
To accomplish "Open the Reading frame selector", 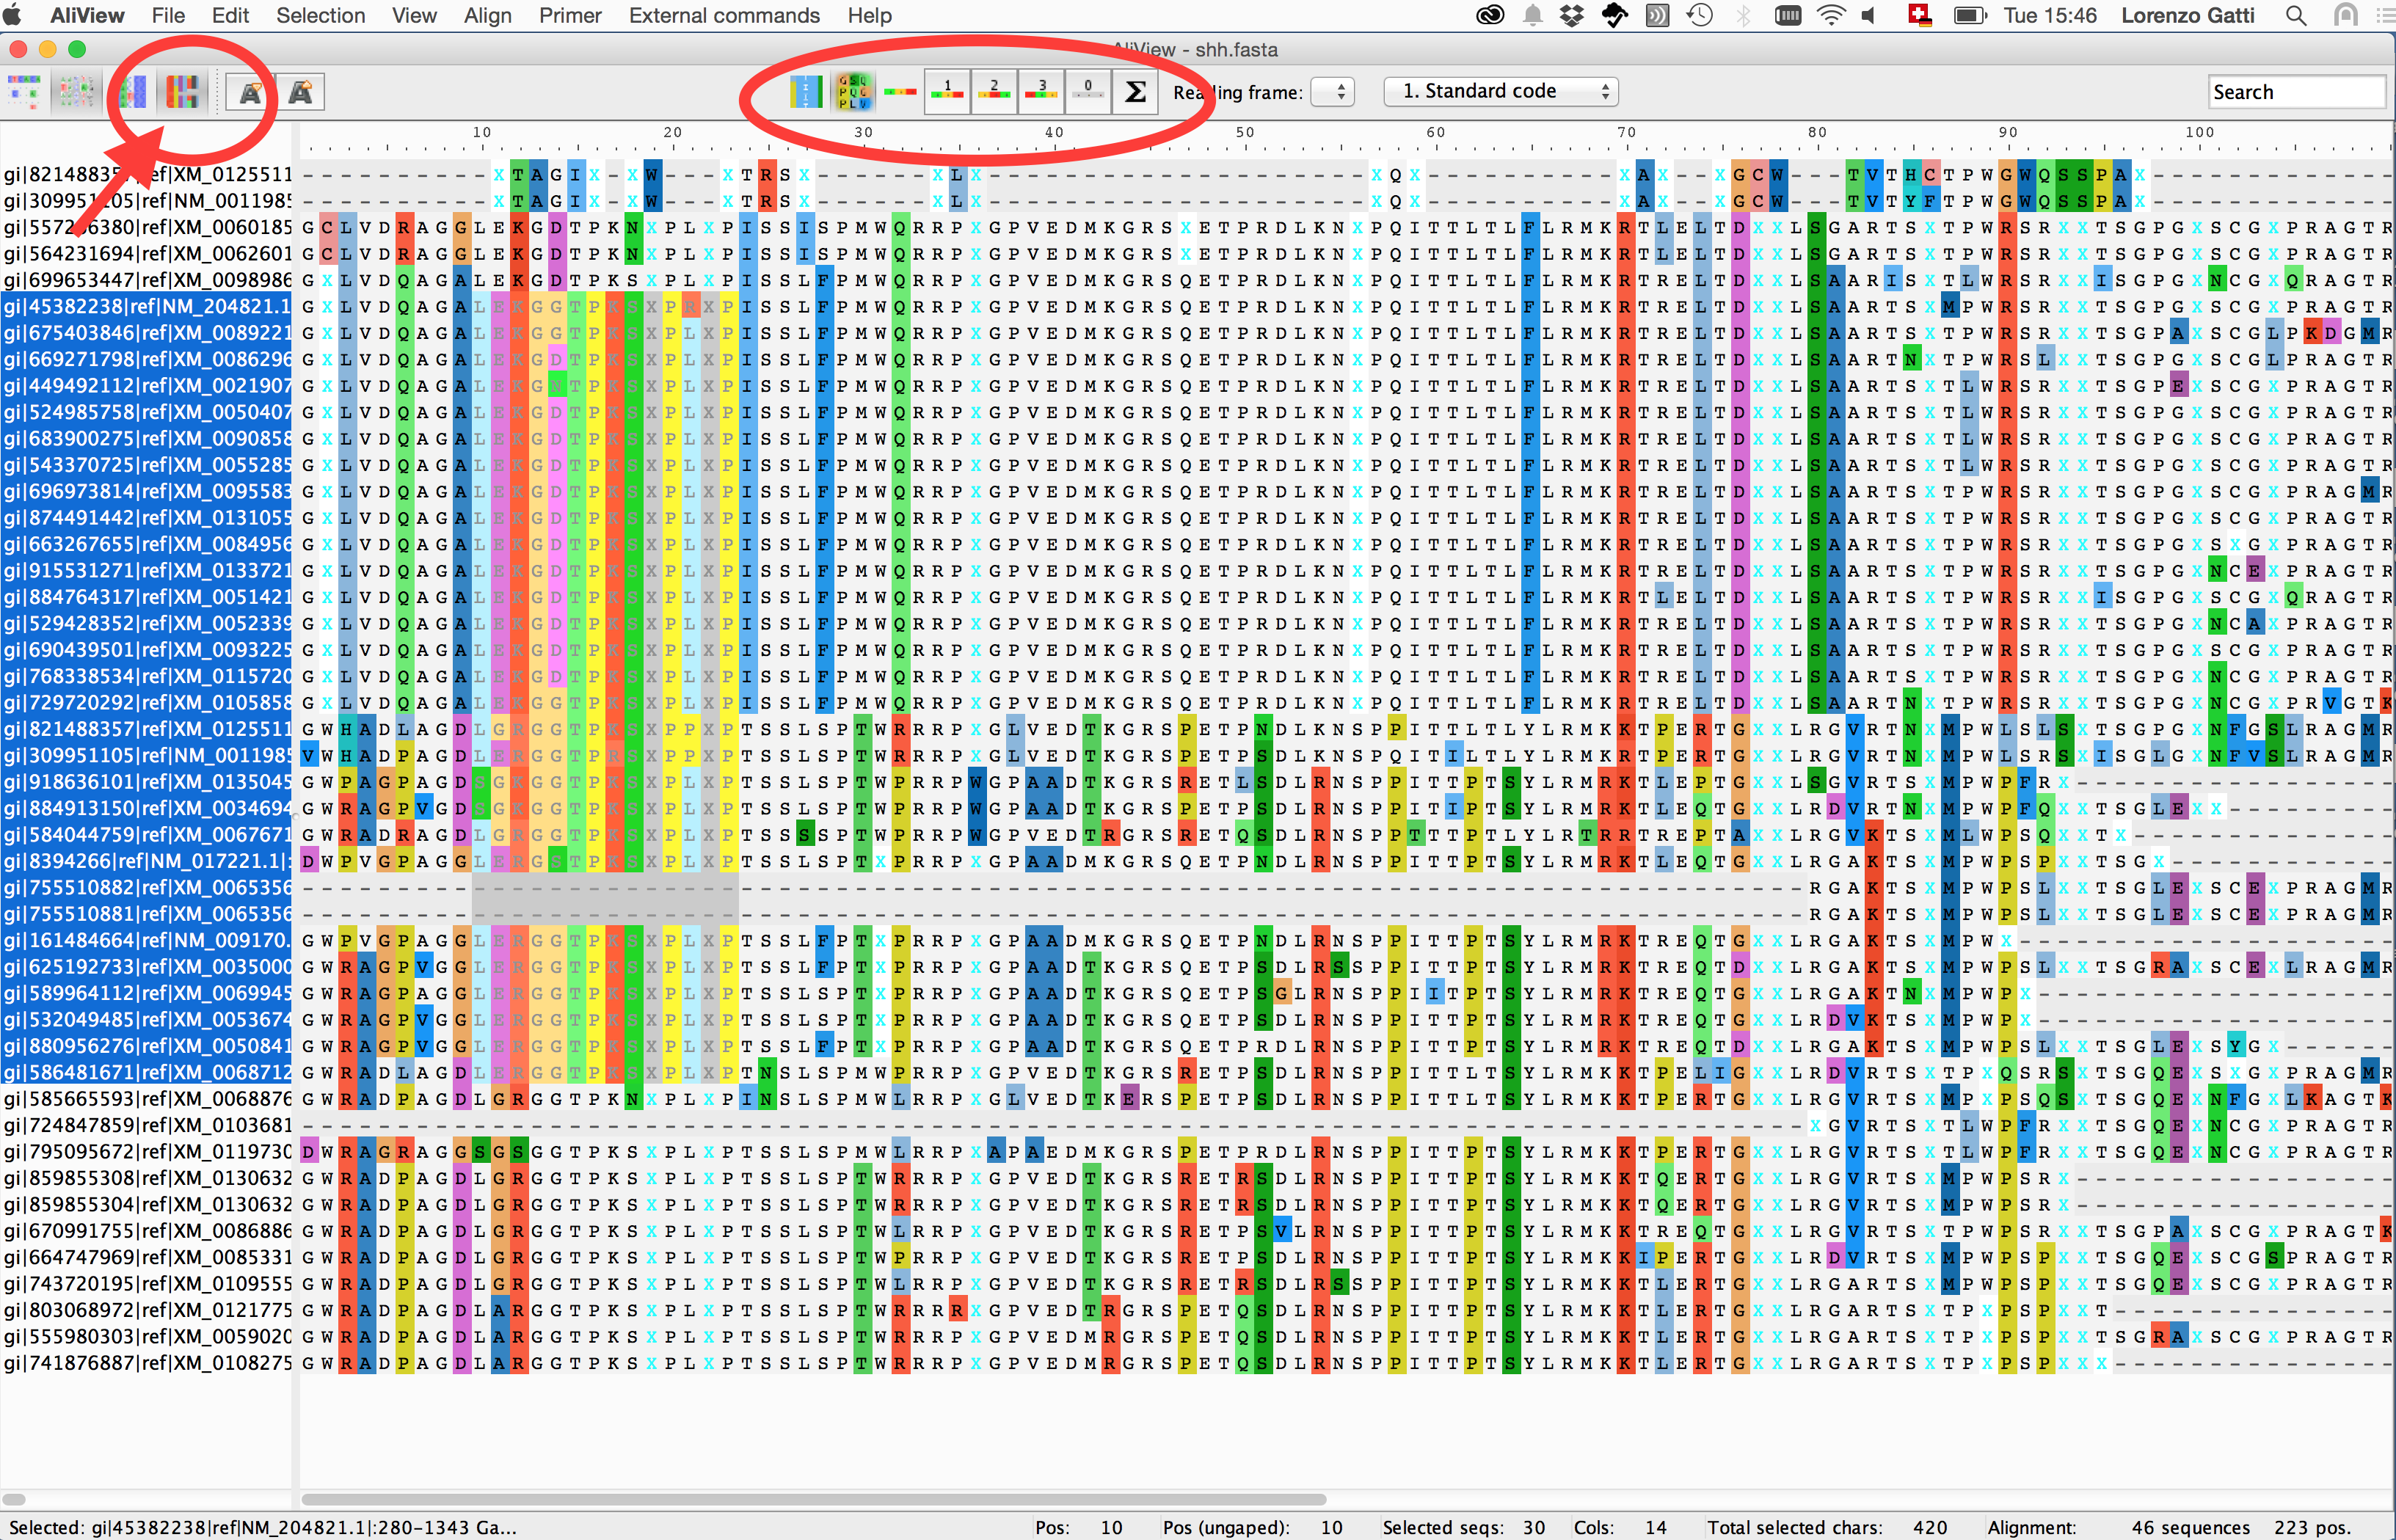I will (1333, 92).
